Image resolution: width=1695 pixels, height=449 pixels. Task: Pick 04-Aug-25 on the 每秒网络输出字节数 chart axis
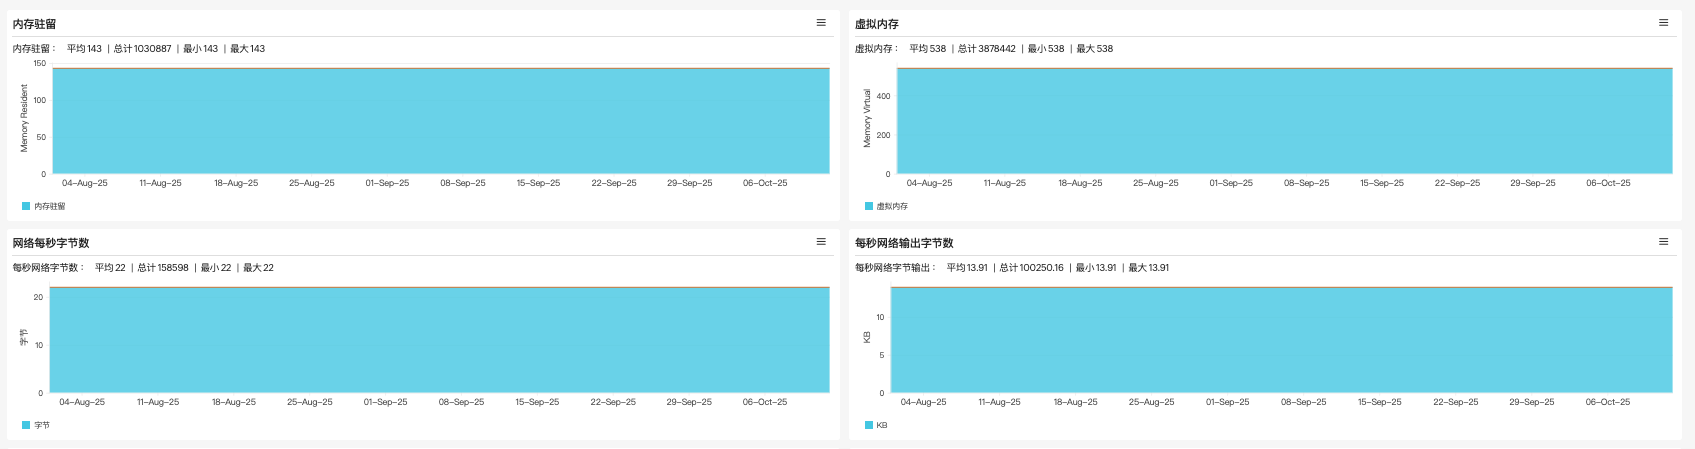[x=923, y=402]
